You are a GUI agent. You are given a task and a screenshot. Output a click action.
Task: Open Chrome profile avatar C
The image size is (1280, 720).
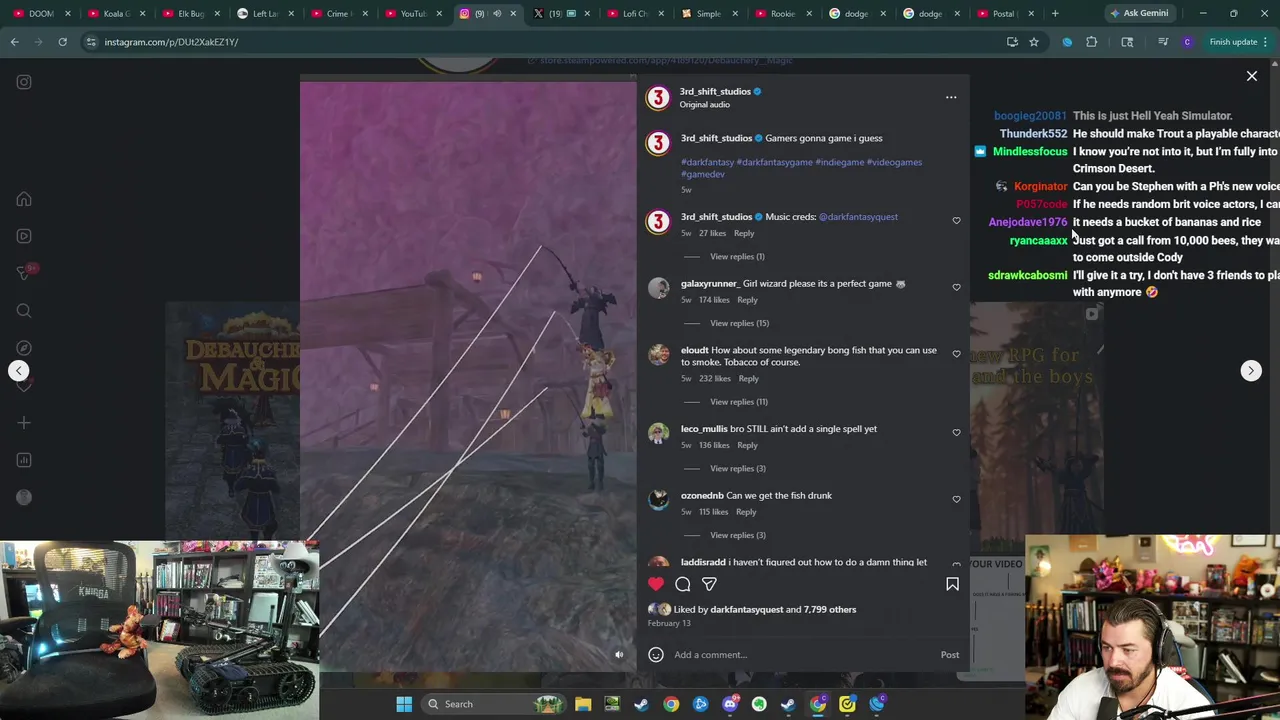click(1187, 42)
